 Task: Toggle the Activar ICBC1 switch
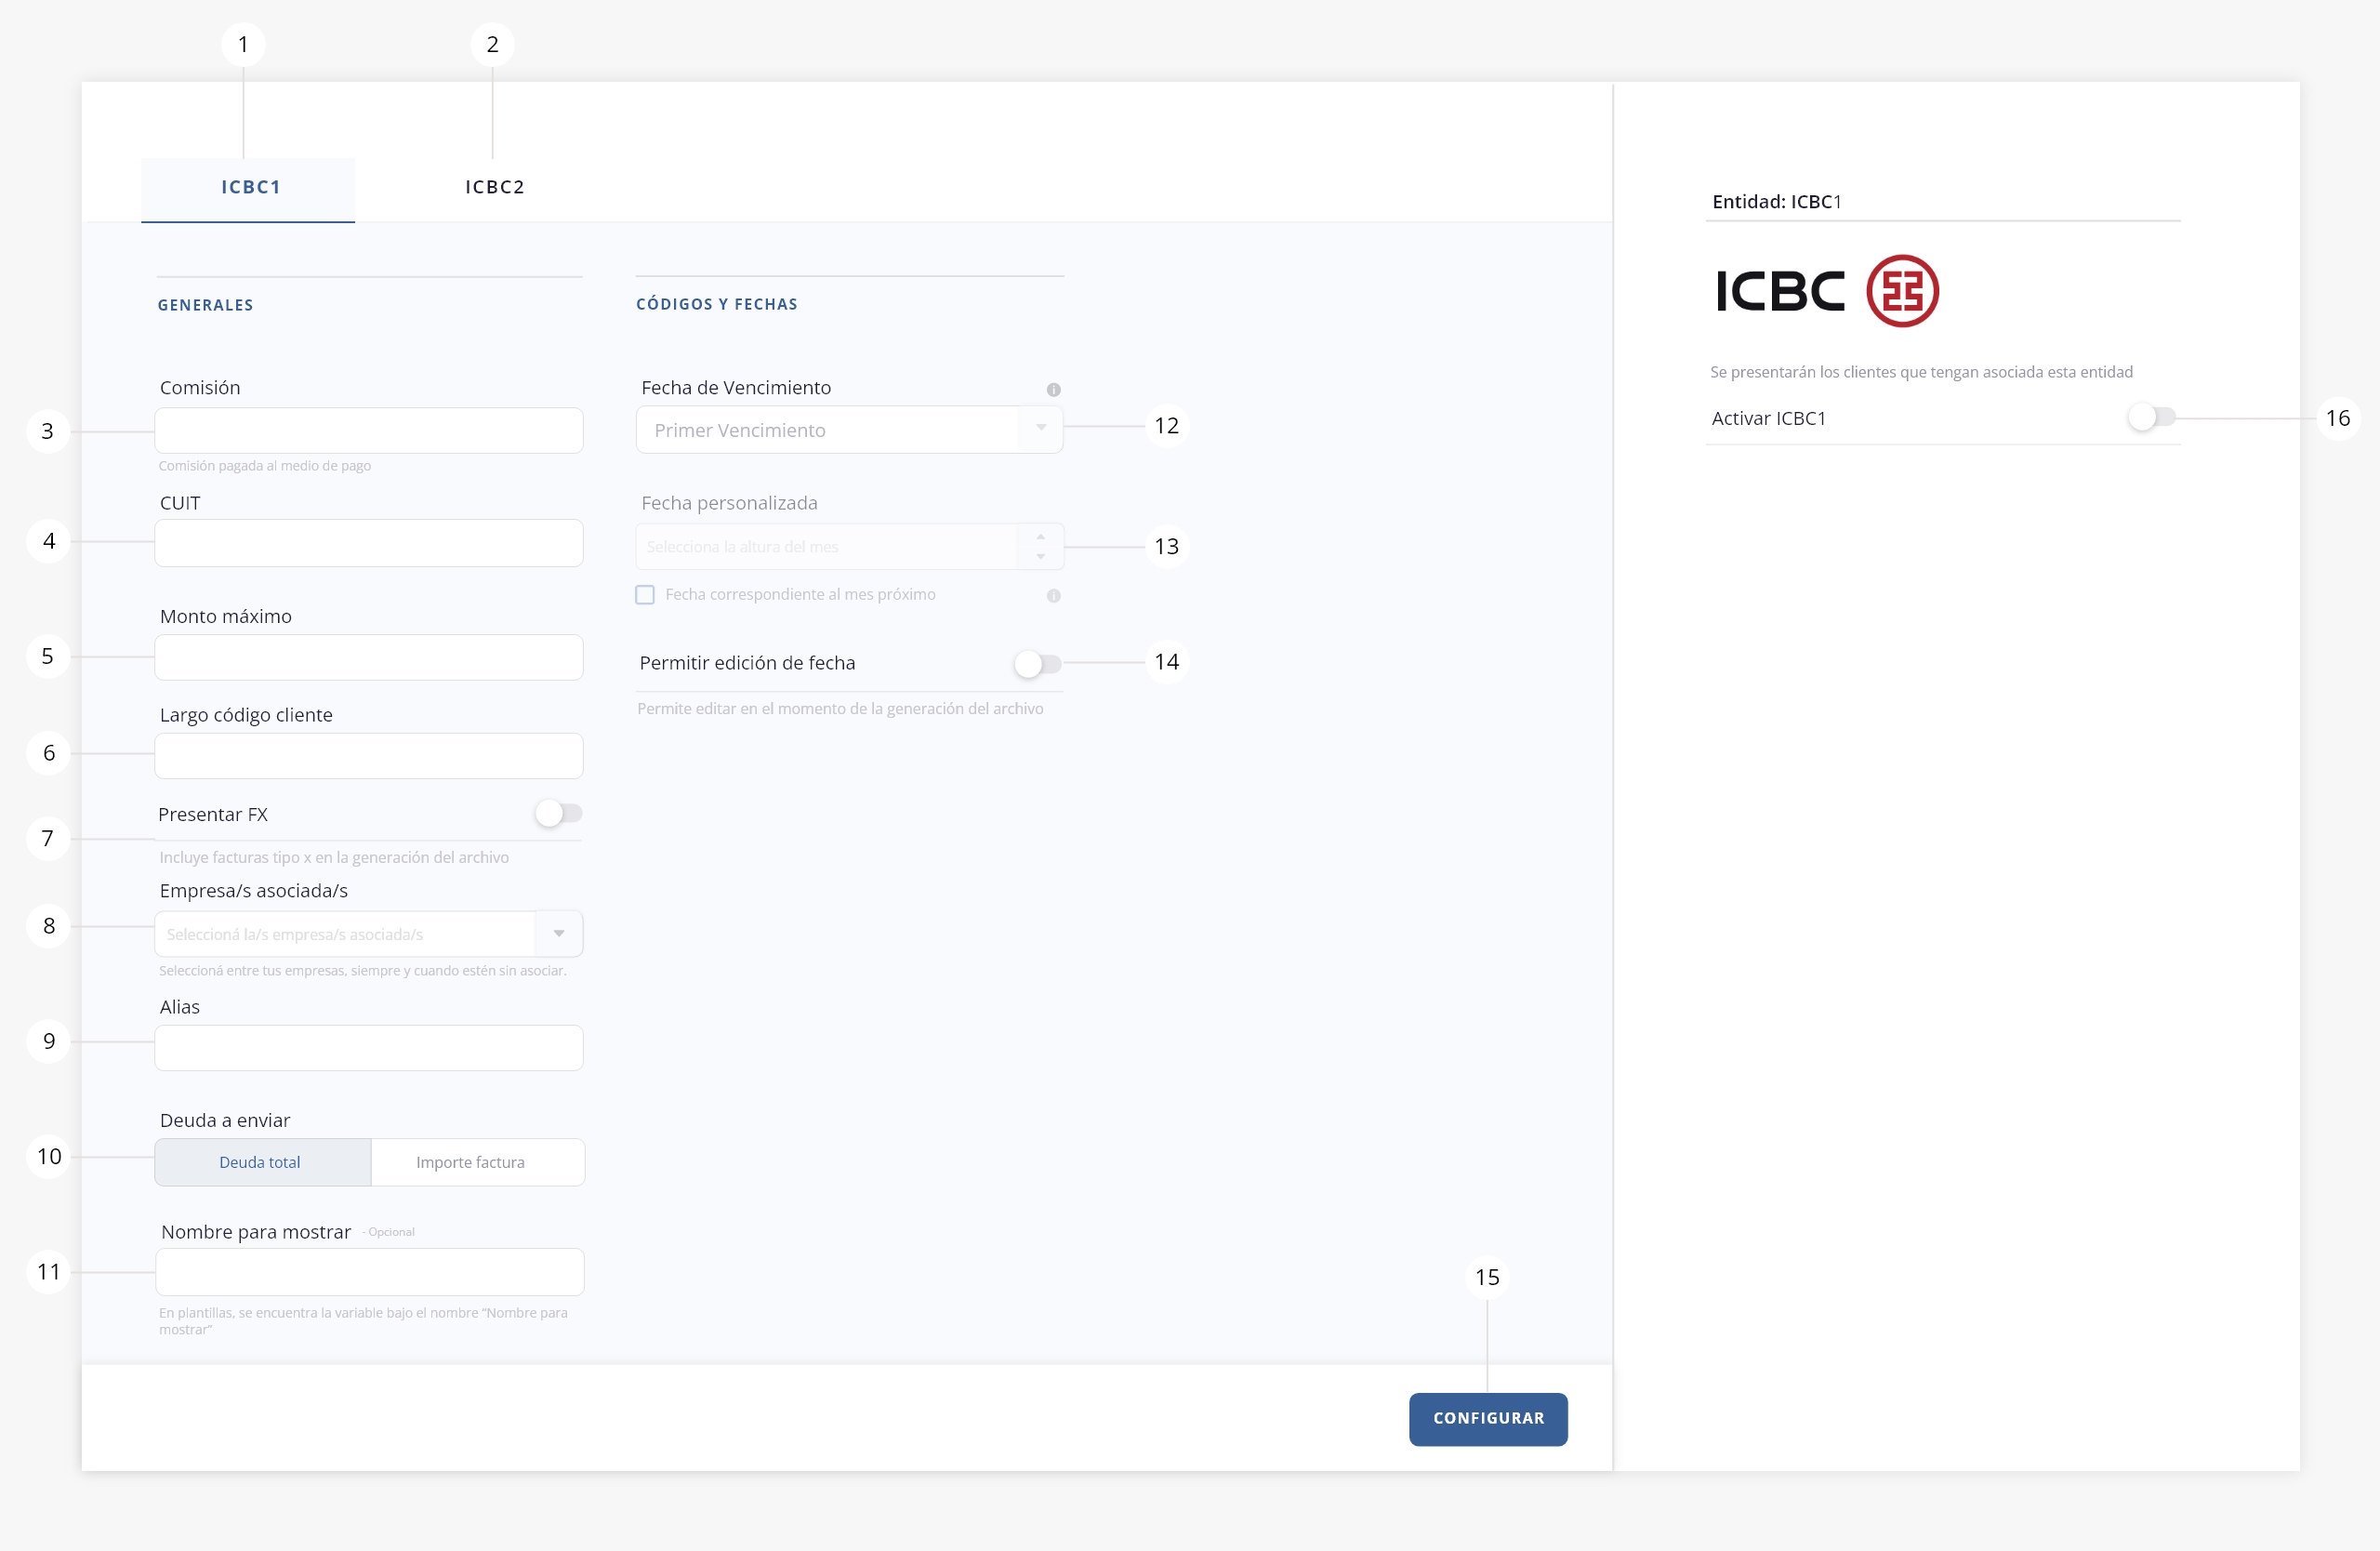[x=2151, y=417]
